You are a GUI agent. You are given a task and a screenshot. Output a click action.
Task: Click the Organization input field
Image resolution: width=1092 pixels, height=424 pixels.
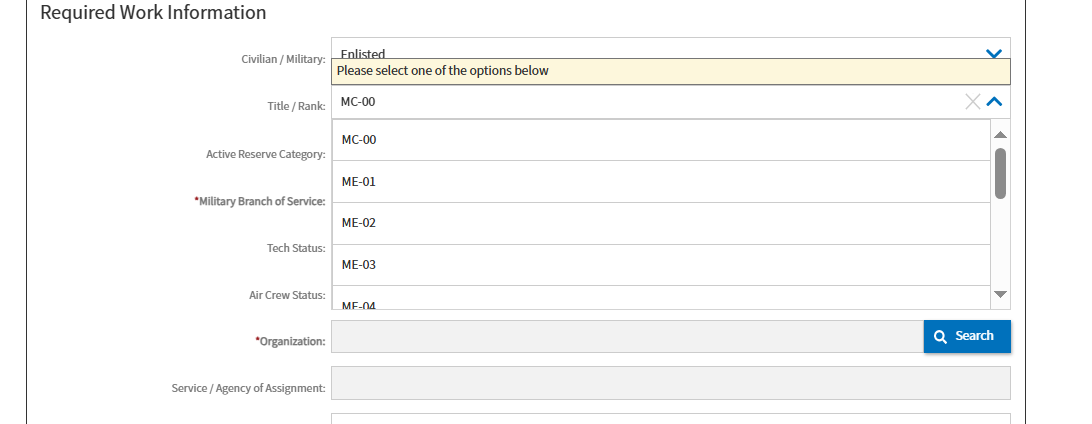(x=627, y=337)
